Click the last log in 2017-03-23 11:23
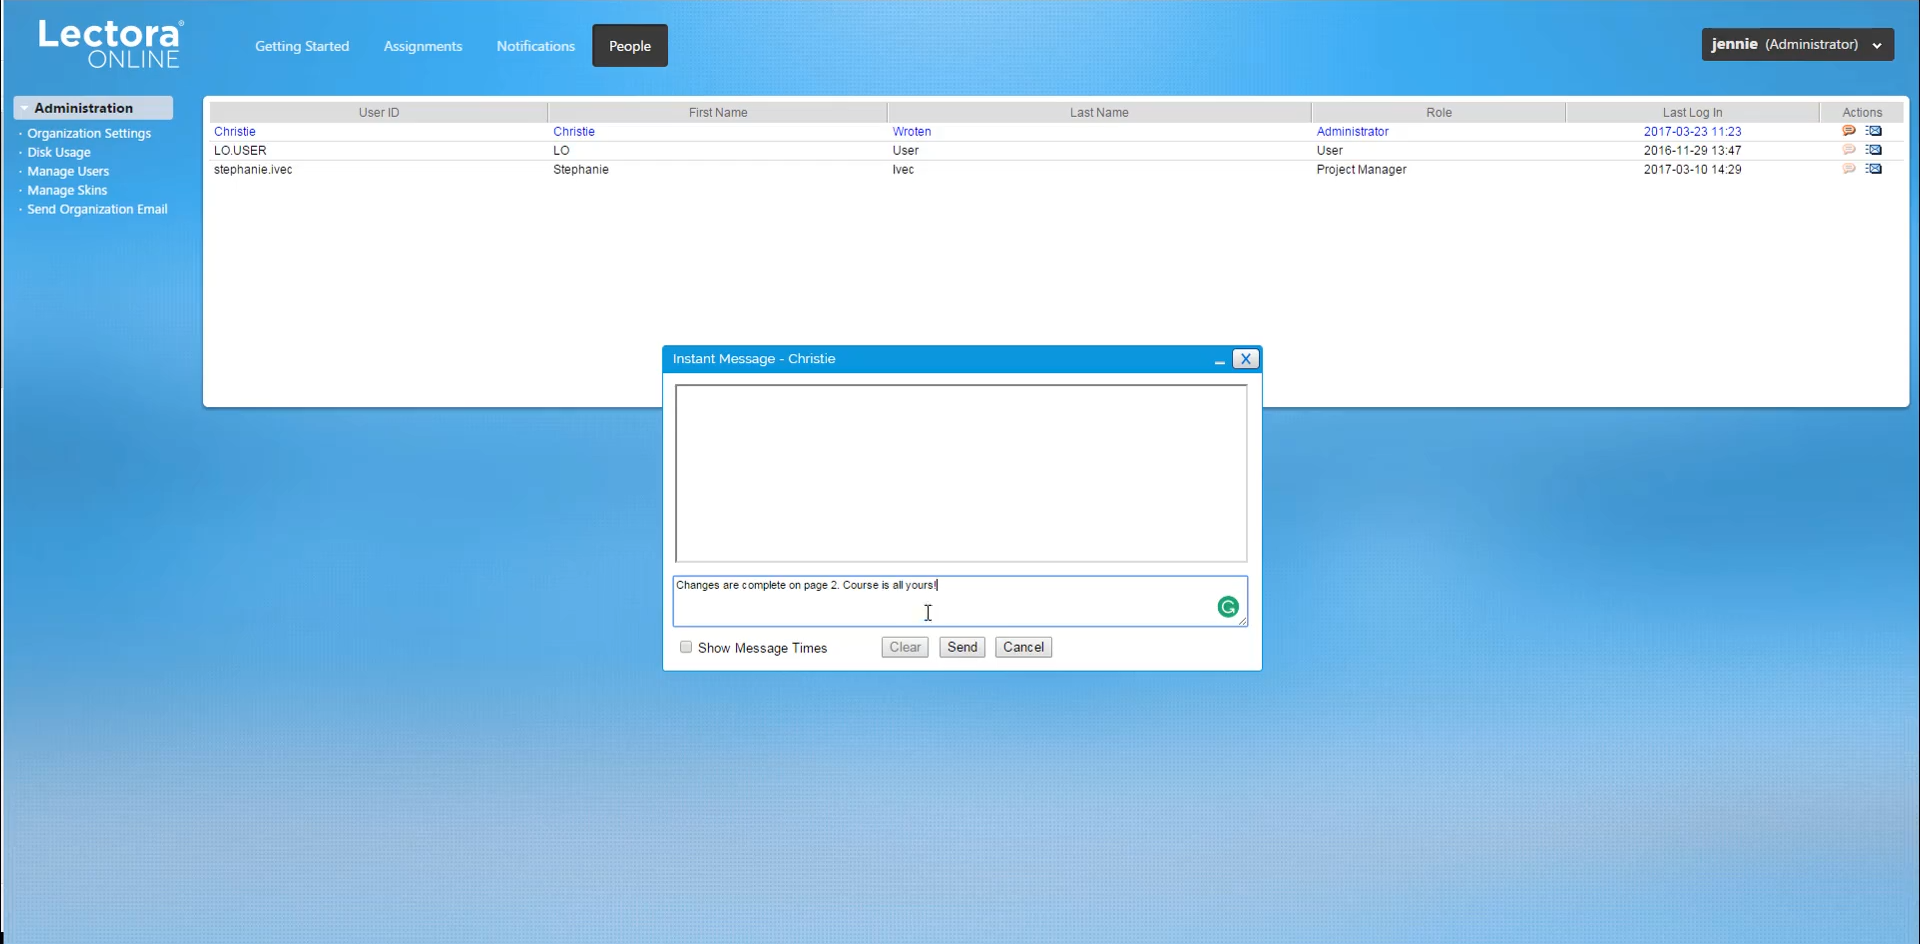1920x944 pixels. click(1692, 131)
